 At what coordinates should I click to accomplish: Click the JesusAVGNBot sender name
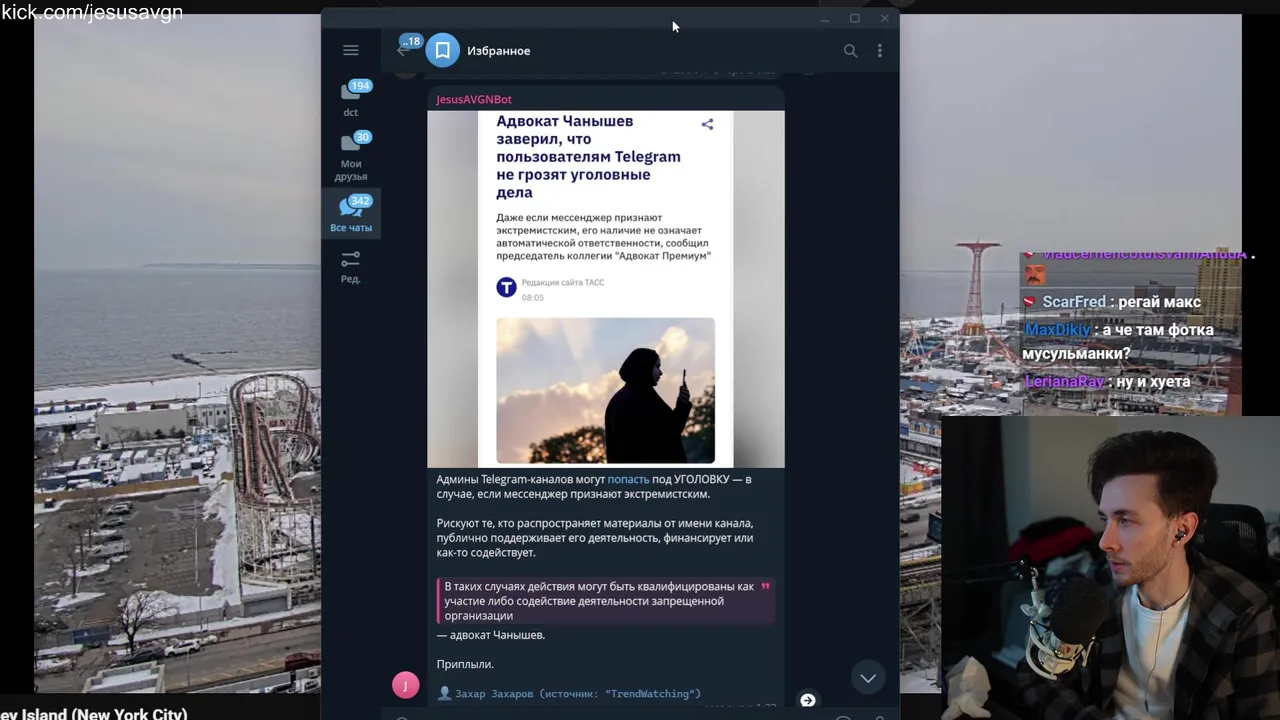(x=474, y=99)
